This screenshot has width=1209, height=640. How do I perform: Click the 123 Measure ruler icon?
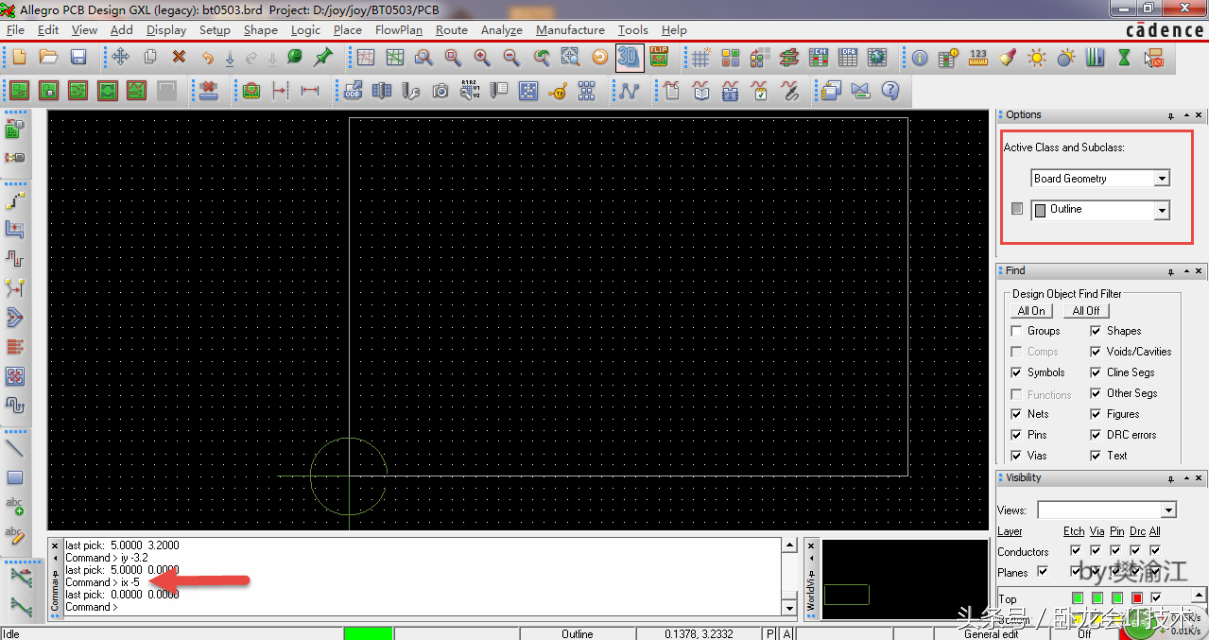979,57
